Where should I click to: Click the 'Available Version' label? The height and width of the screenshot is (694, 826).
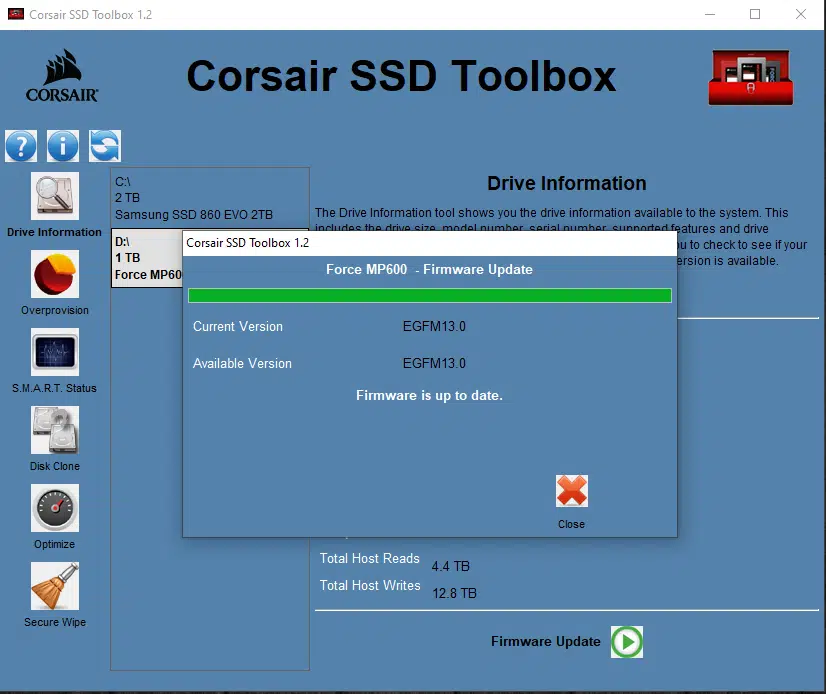[x=242, y=364]
